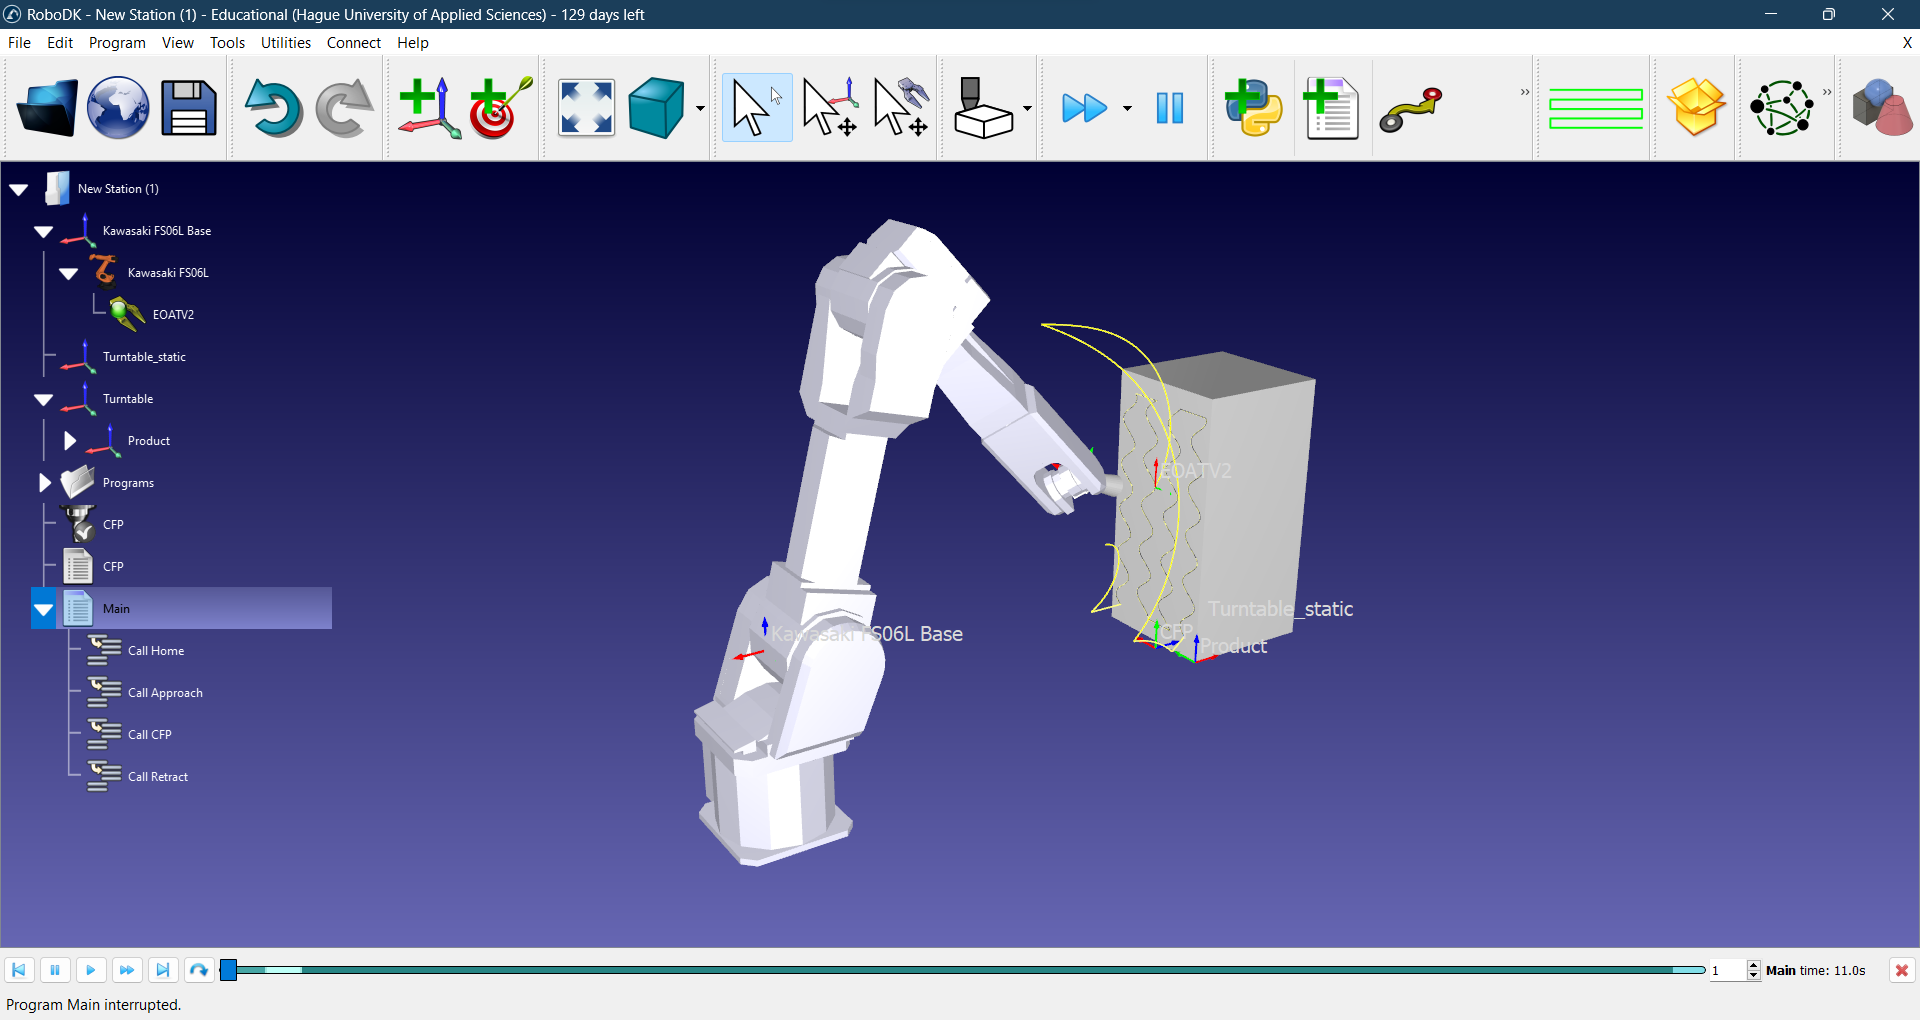Activate Move robot tools cursor
The height and width of the screenshot is (1020, 1920).
tap(902, 108)
